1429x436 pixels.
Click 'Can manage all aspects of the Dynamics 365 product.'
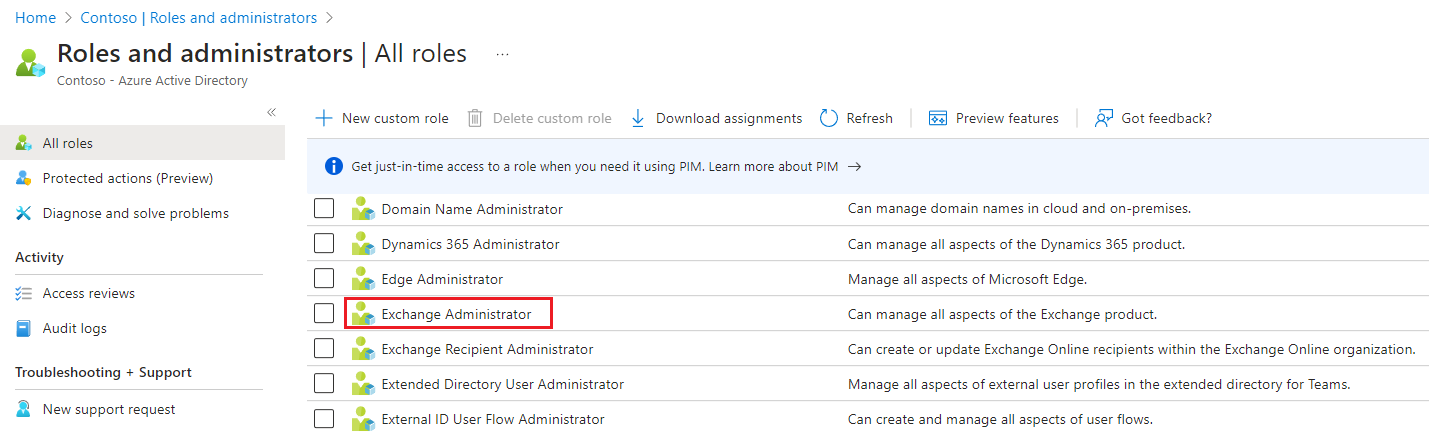coord(1016,244)
